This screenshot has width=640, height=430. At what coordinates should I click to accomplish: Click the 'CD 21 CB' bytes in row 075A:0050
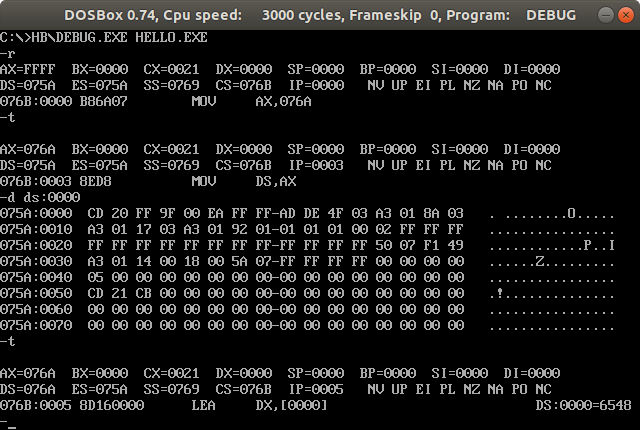coord(120,293)
